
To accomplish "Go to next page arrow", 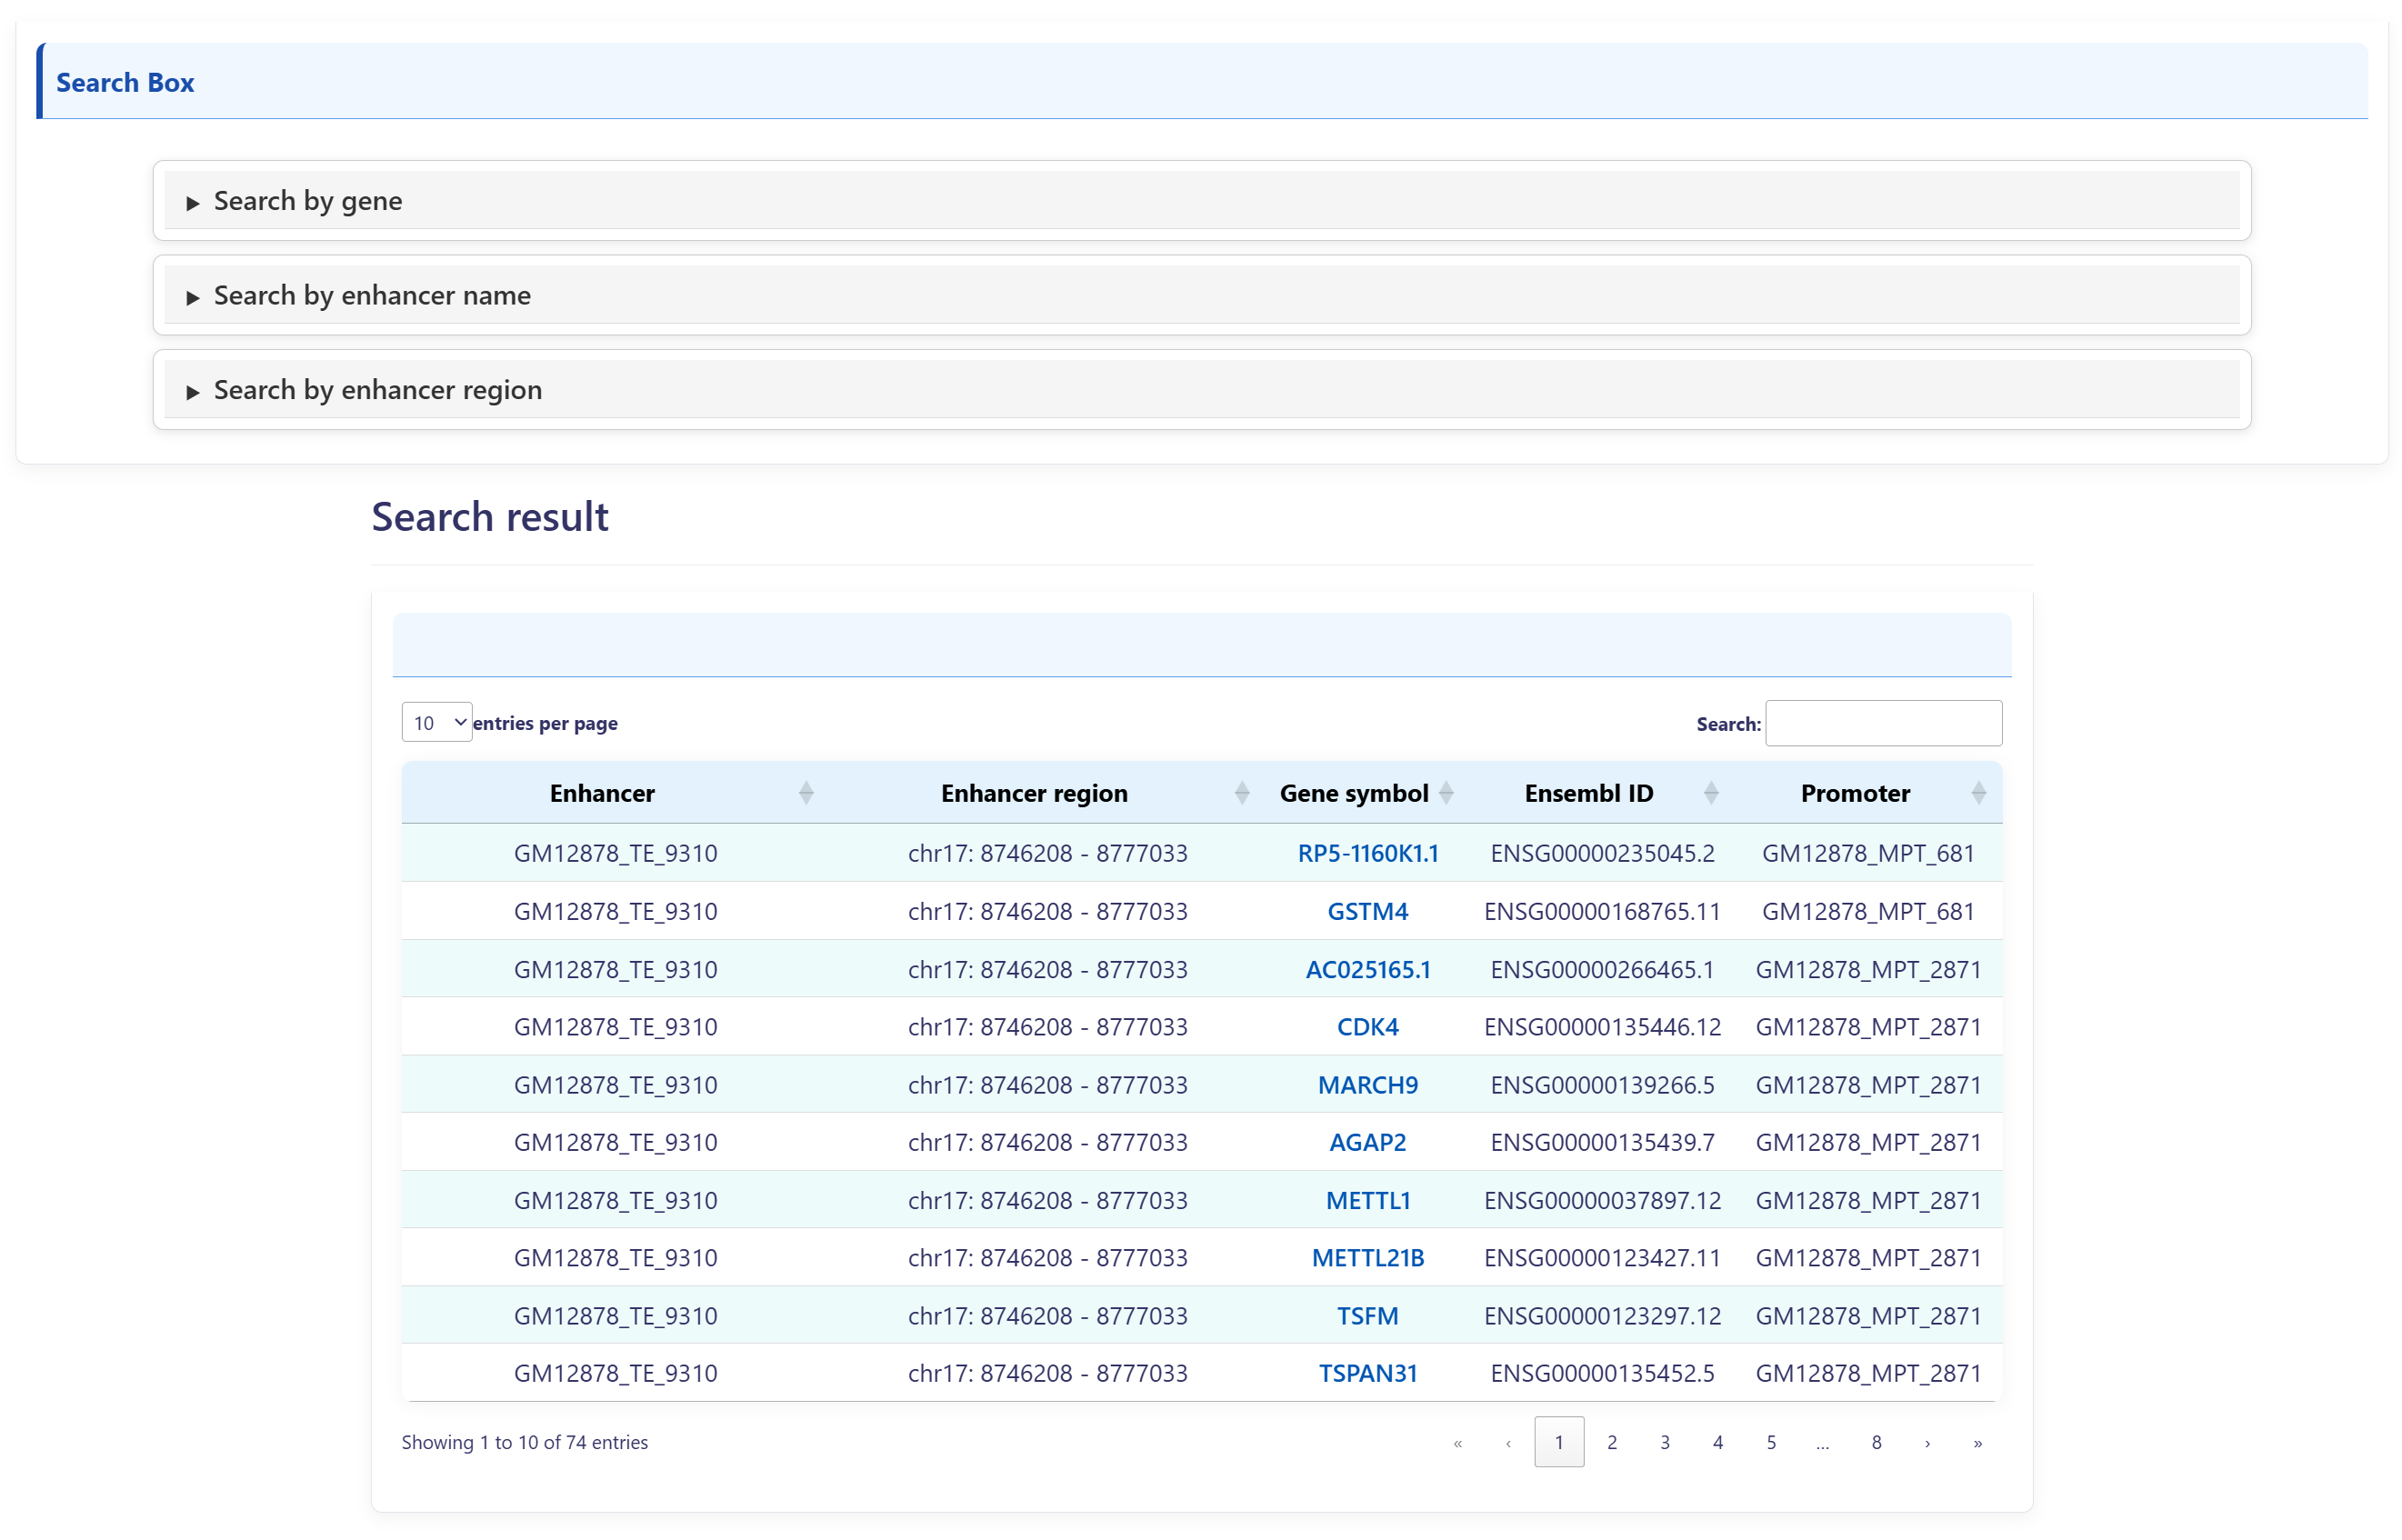I will [x=1926, y=1442].
